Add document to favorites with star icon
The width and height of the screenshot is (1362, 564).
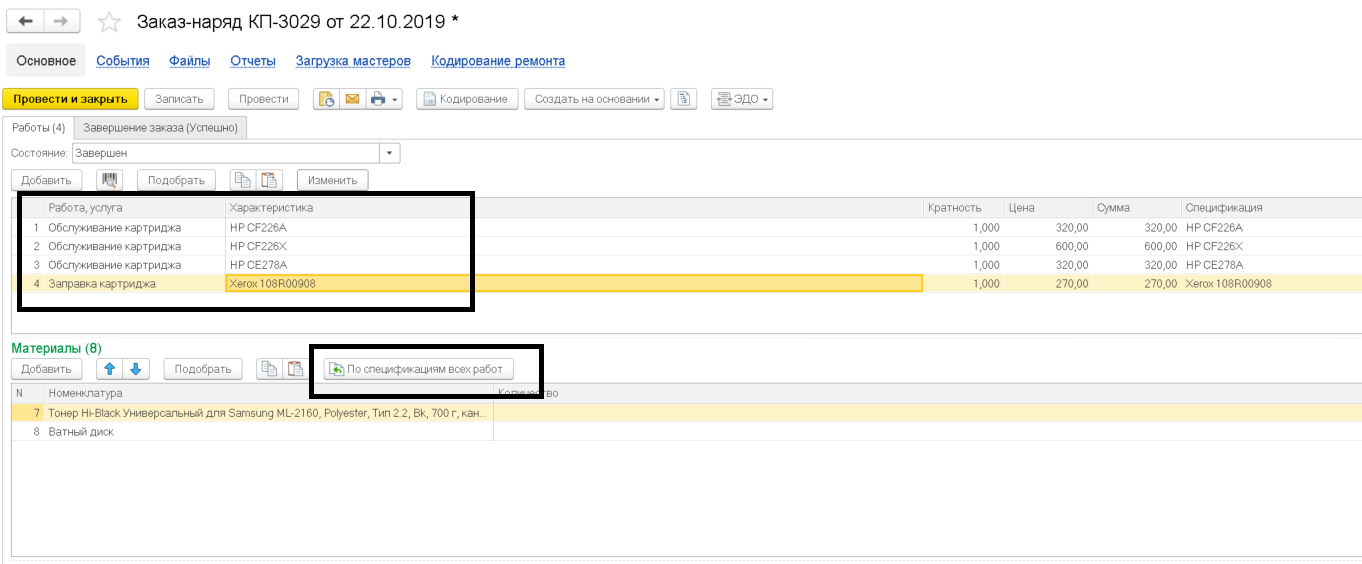point(109,22)
